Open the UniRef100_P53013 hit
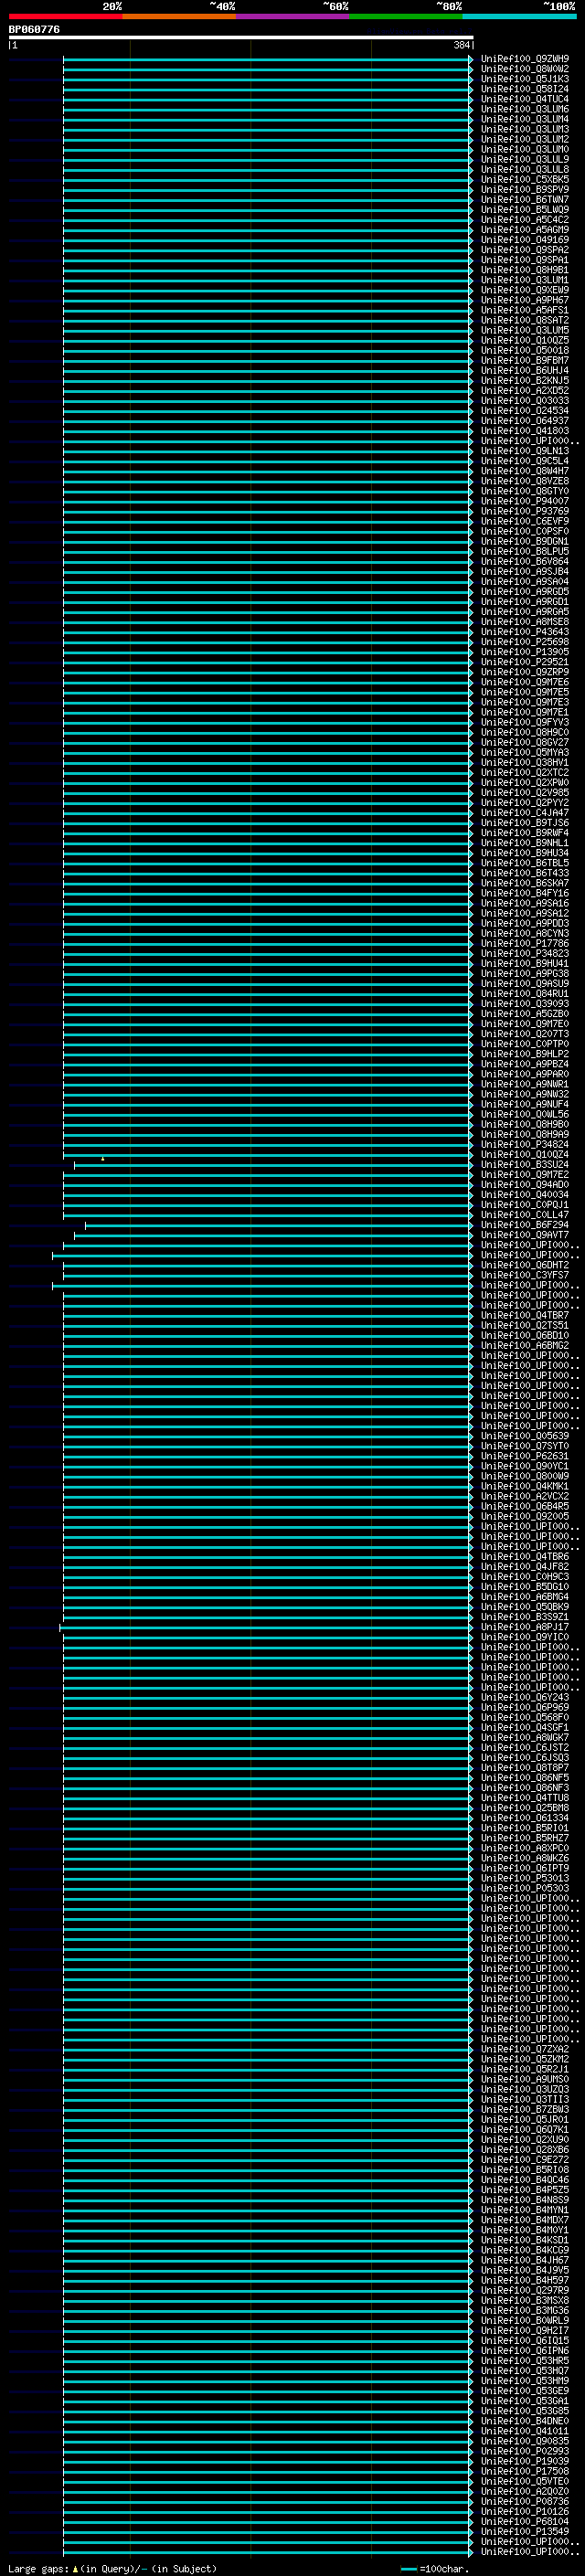585x2576 pixels. point(525,1878)
